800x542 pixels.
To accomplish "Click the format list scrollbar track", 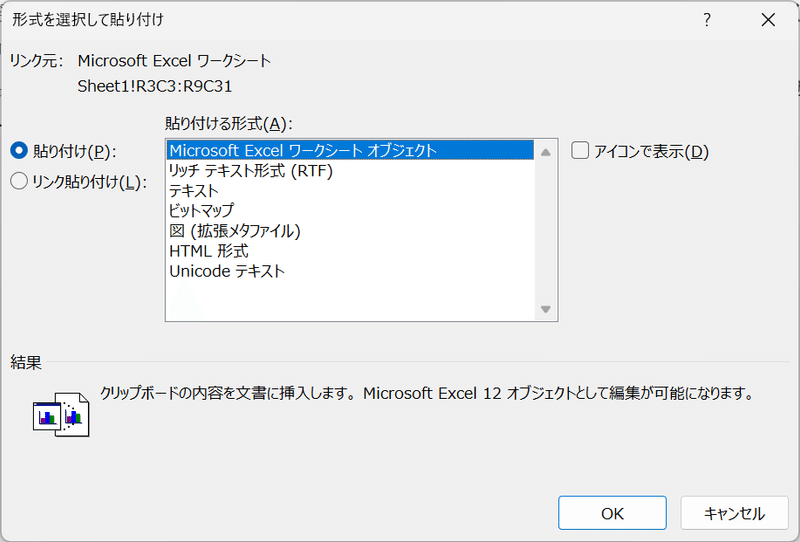I will [545, 231].
